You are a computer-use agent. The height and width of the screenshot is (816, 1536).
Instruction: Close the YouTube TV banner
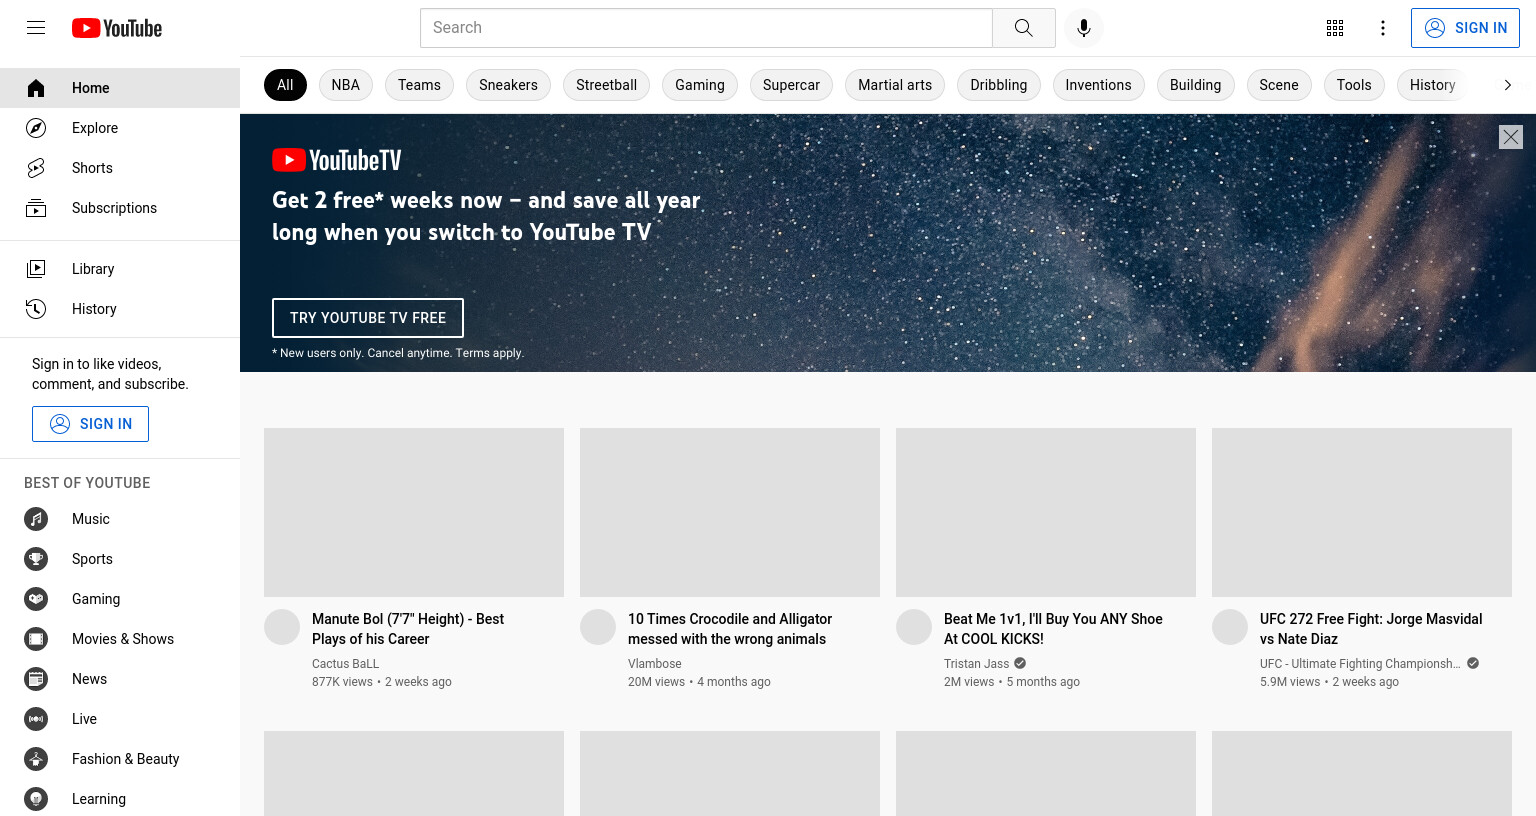pyautogui.click(x=1511, y=137)
